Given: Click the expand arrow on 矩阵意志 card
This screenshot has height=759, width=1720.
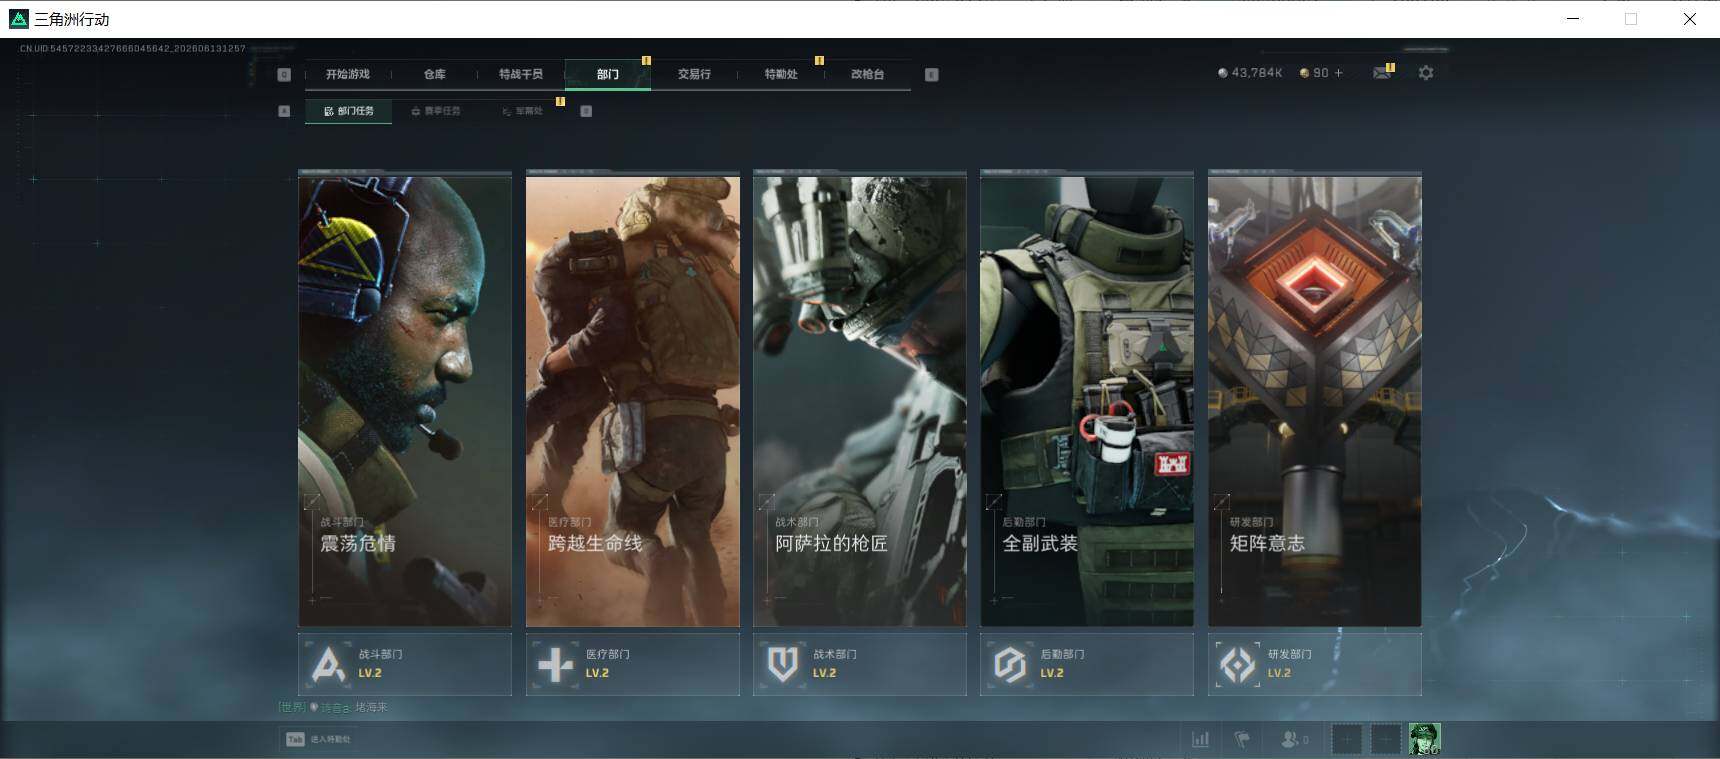Looking at the screenshot, I should coord(1221,501).
